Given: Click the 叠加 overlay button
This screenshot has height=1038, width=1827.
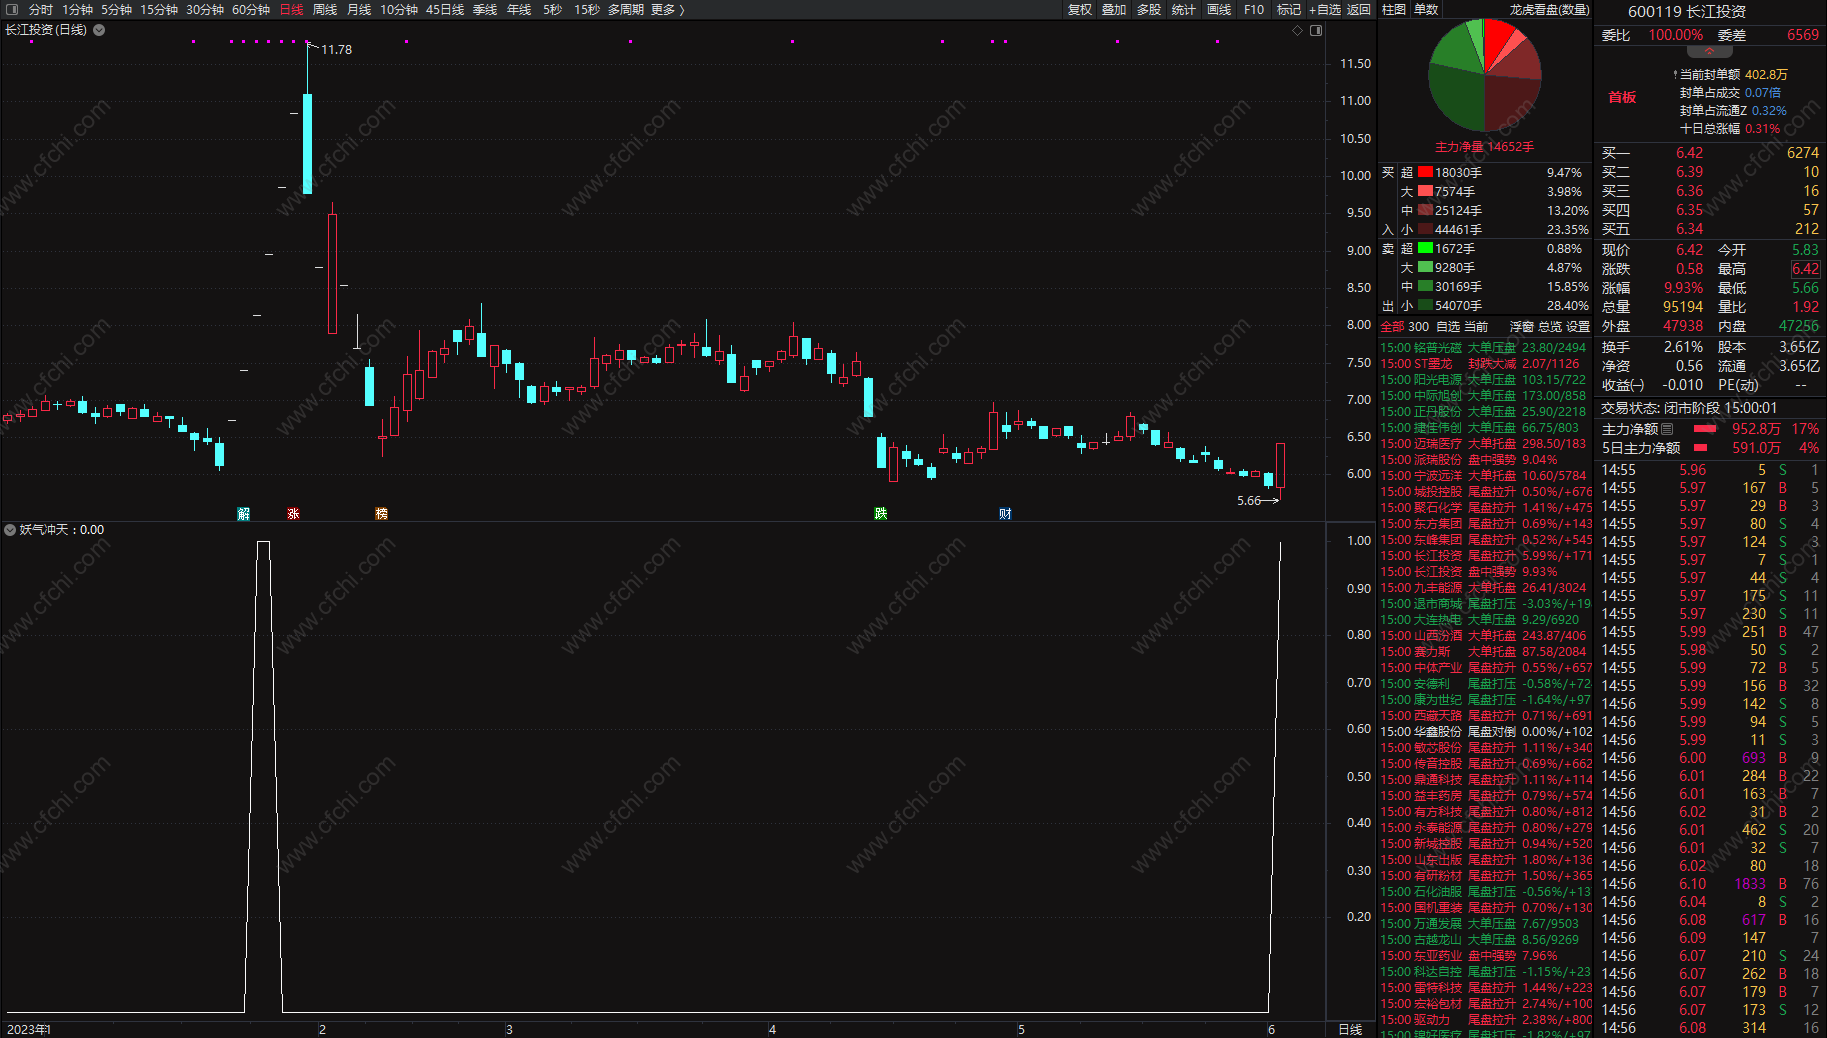Looking at the screenshot, I should pyautogui.click(x=1114, y=9).
